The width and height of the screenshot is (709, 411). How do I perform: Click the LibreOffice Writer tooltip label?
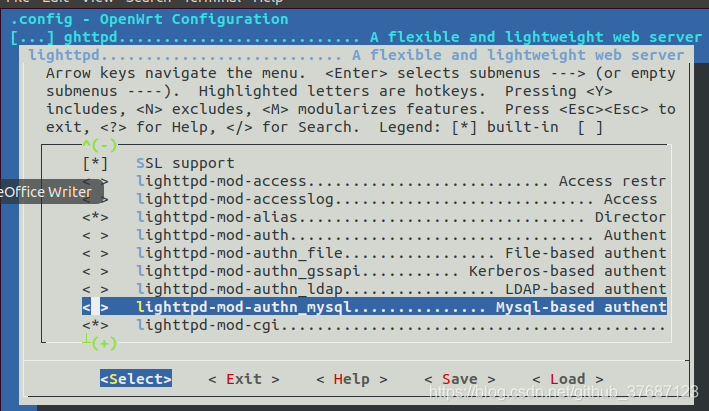[x=46, y=192]
